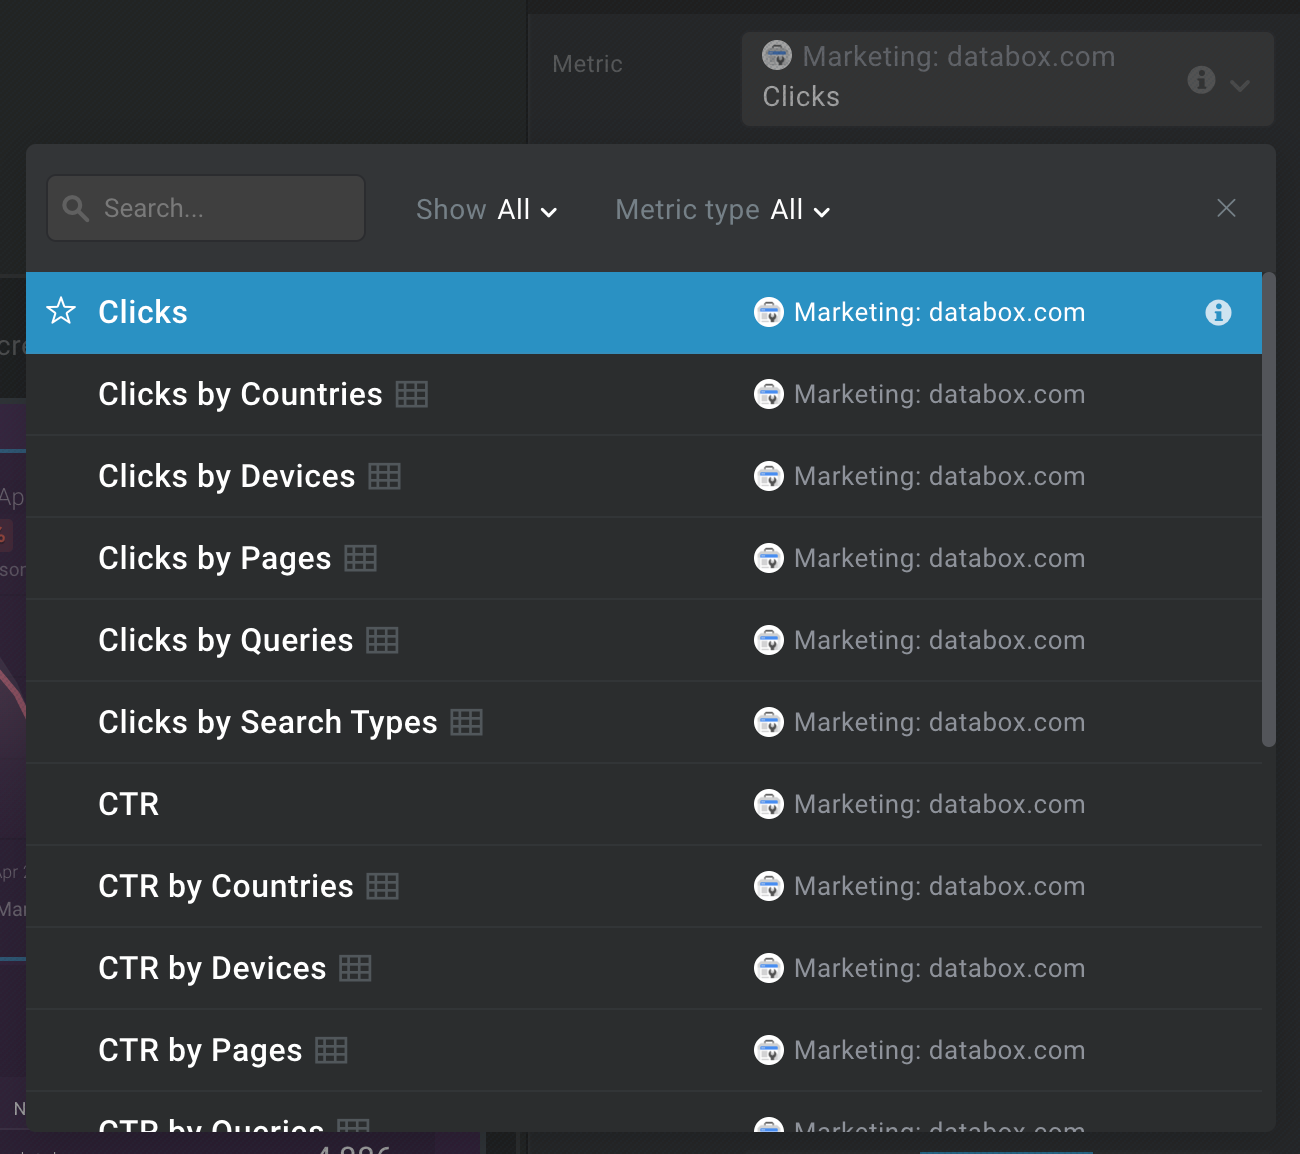
Task: Click table icon next to Clicks by Devices
Action: point(385,476)
